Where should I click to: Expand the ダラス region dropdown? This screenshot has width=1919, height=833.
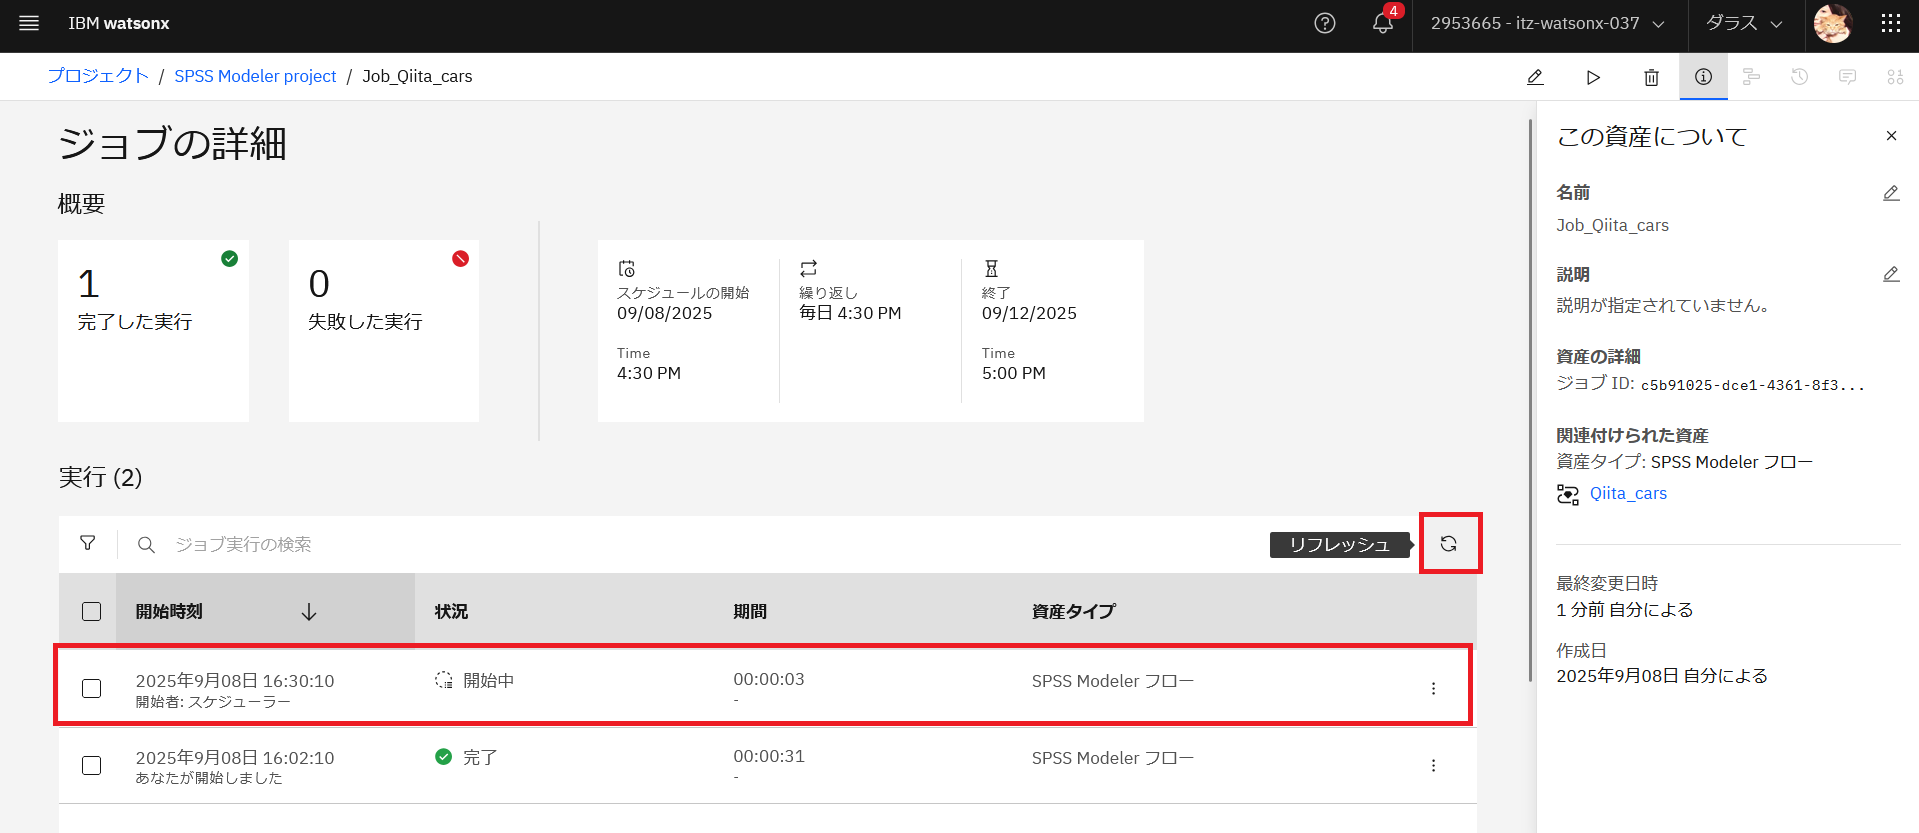tap(1745, 23)
